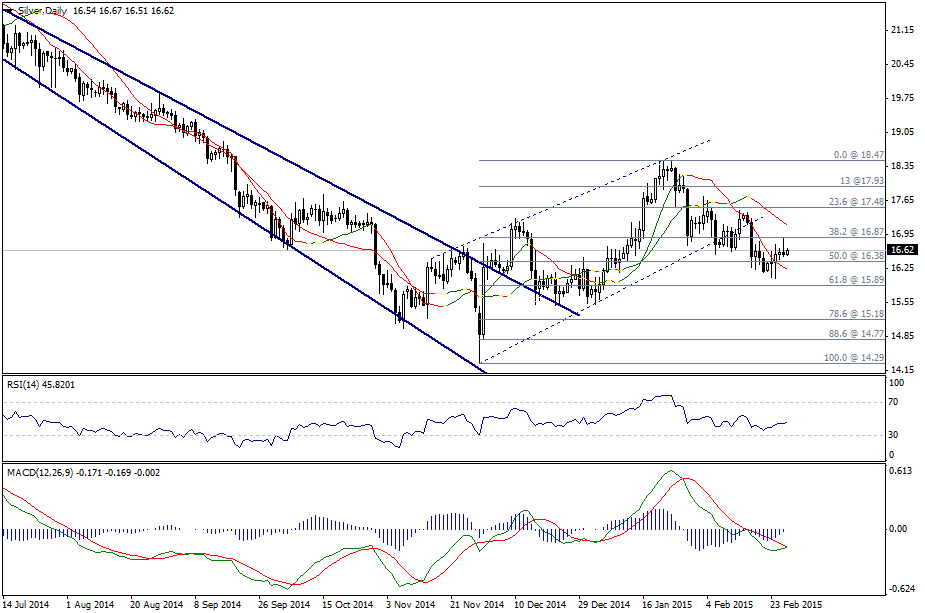The width and height of the screenshot is (925, 613).
Task: Click price axis value 21.15
Action: click(901, 29)
